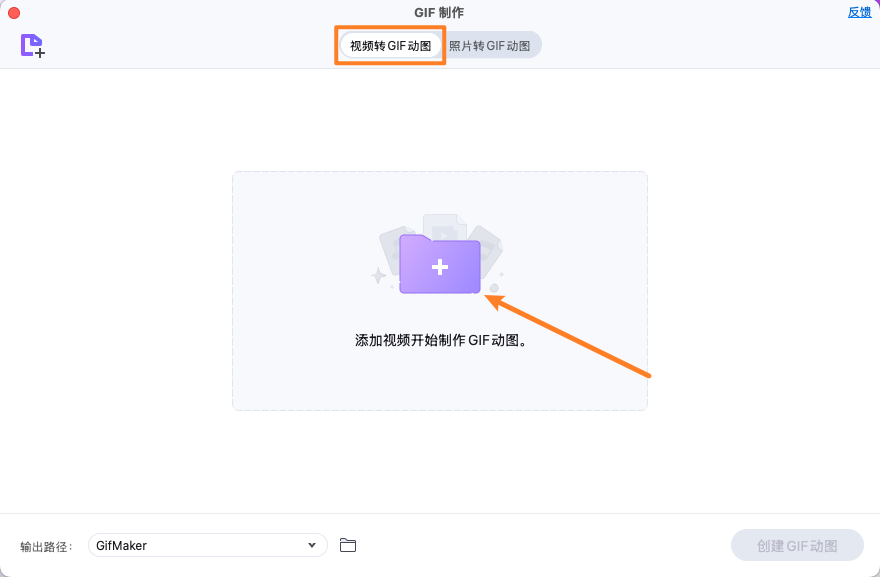Screen dimensions: 880x577
Task: Click the dashed upload area to add videos
Action: coord(440,290)
